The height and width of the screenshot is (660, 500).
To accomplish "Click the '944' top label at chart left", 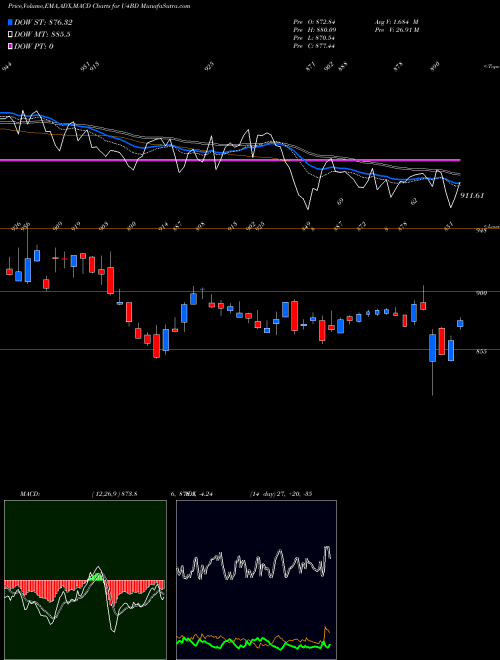I will (7, 66).
